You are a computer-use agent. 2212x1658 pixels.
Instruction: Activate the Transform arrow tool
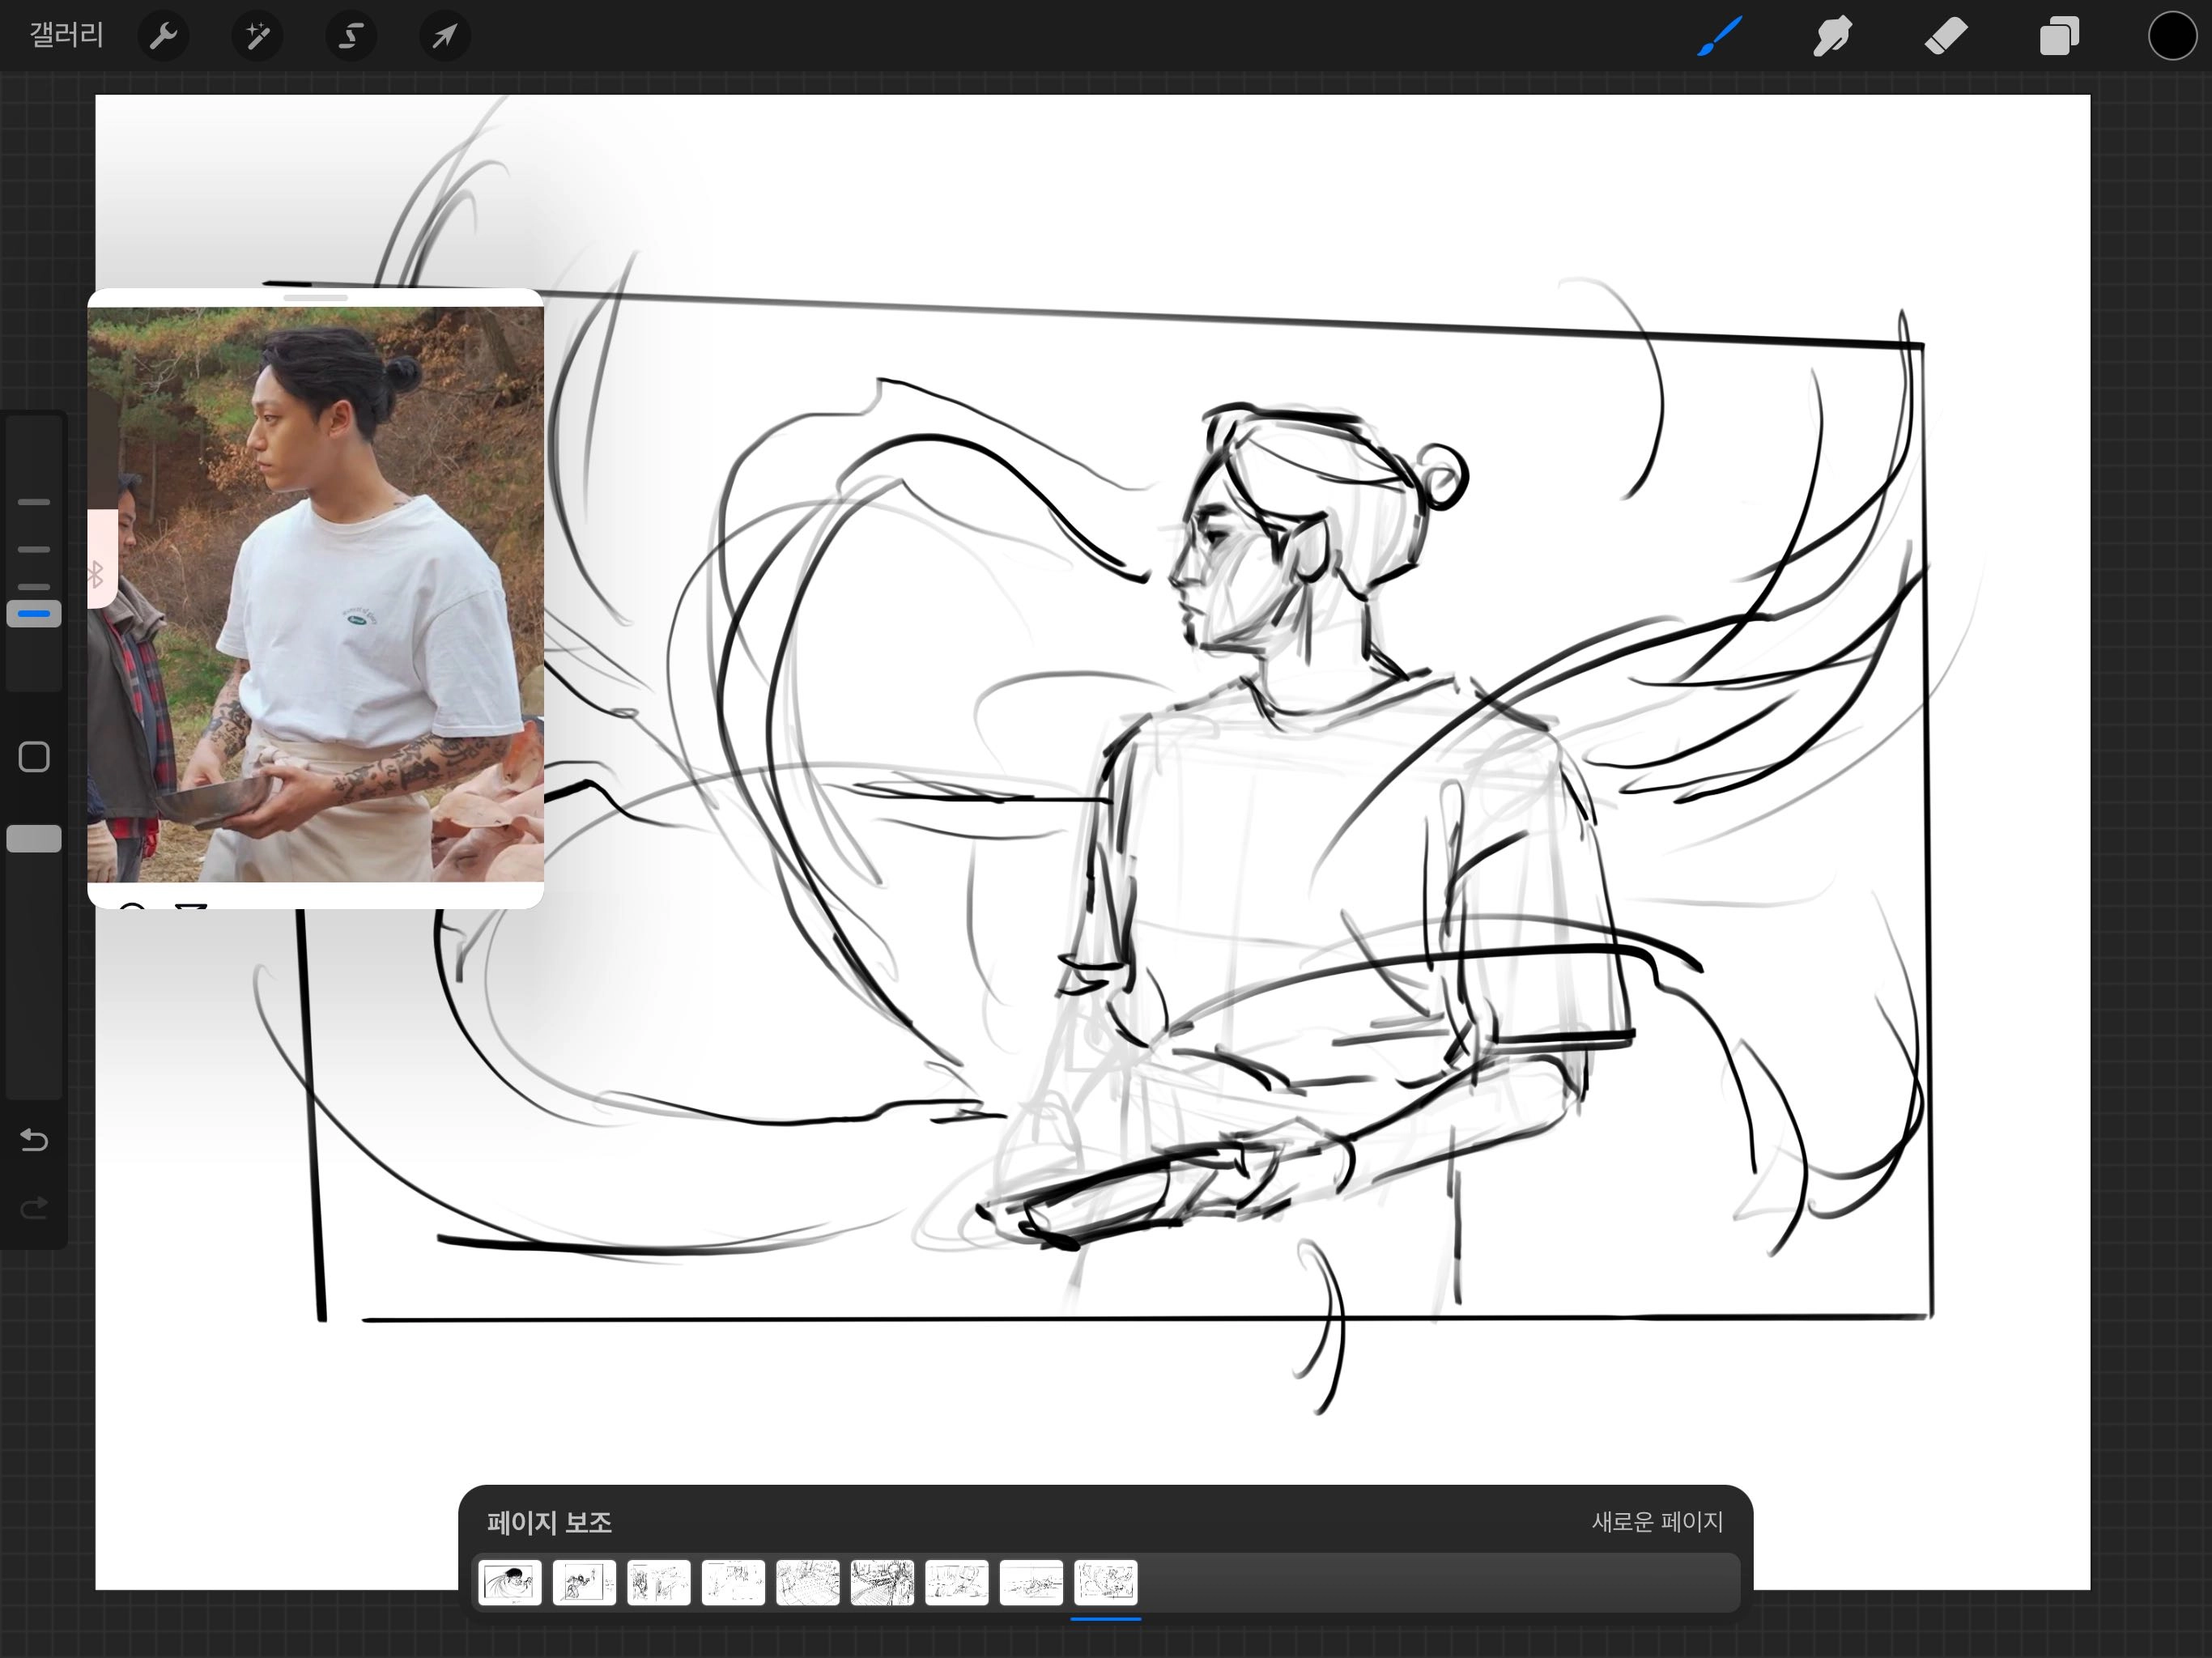tap(444, 37)
